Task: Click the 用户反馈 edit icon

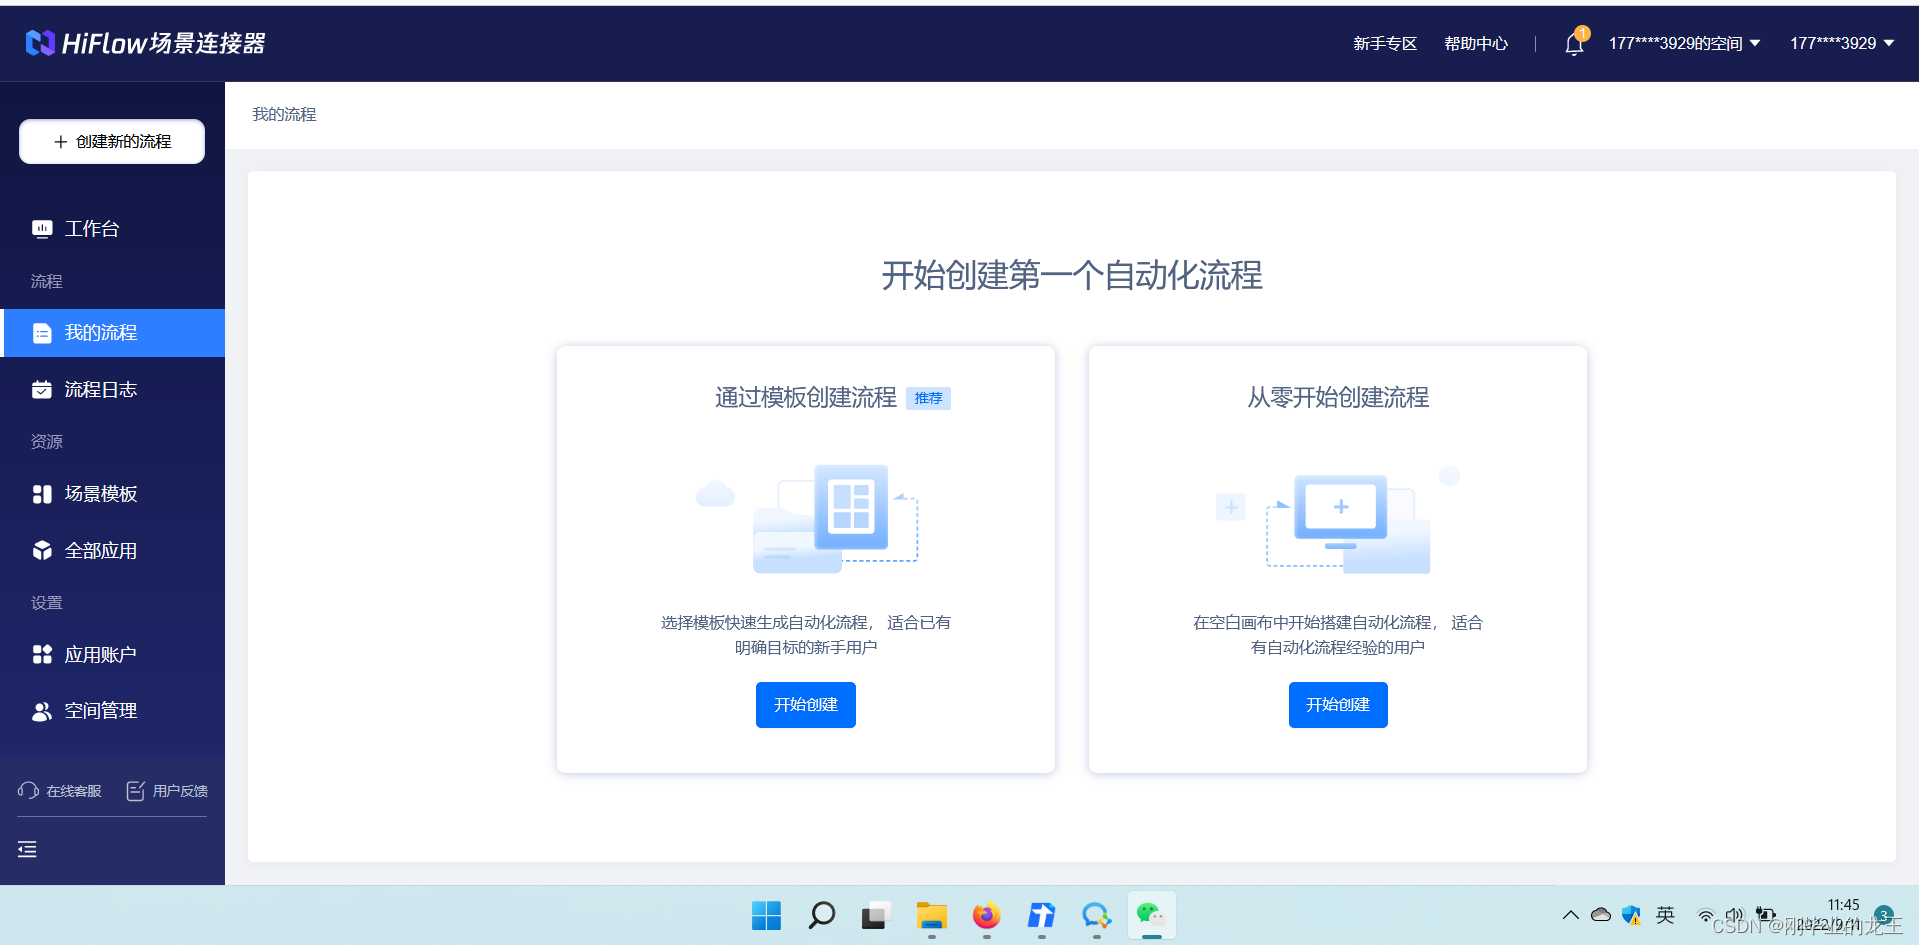Action: point(136,791)
